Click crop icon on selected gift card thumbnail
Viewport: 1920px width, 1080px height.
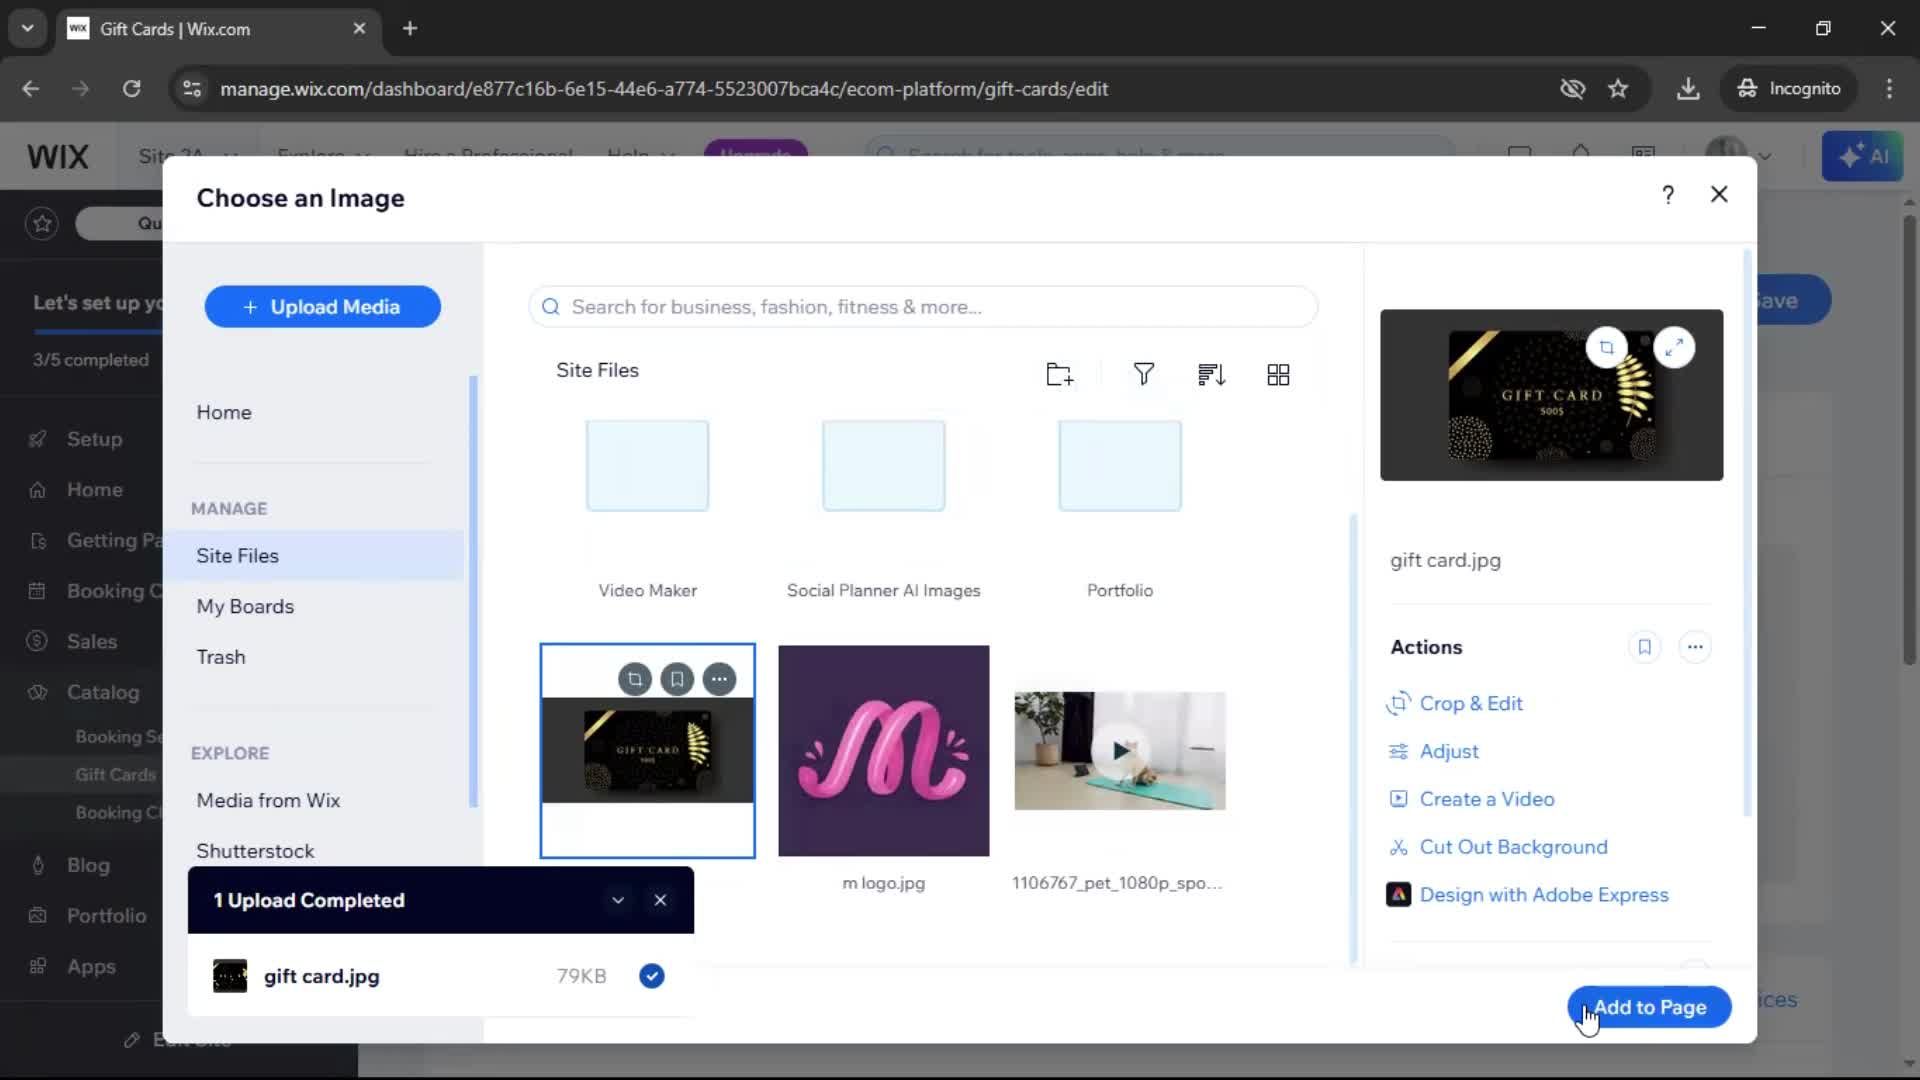(634, 680)
